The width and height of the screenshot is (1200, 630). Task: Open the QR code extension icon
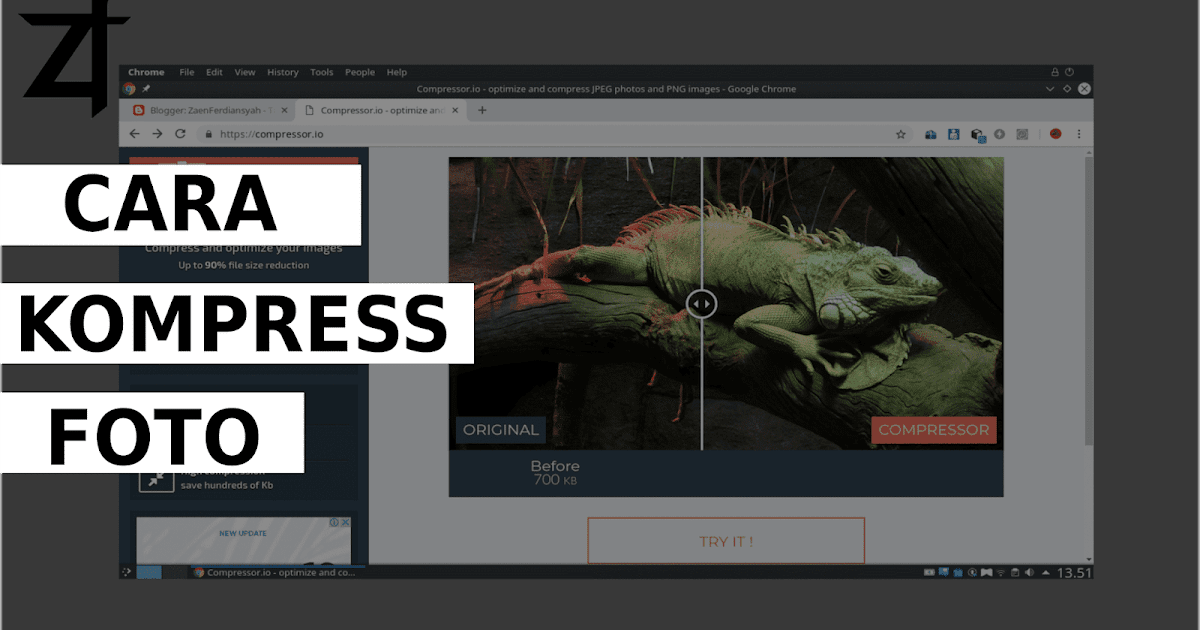[x=1022, y=133]
